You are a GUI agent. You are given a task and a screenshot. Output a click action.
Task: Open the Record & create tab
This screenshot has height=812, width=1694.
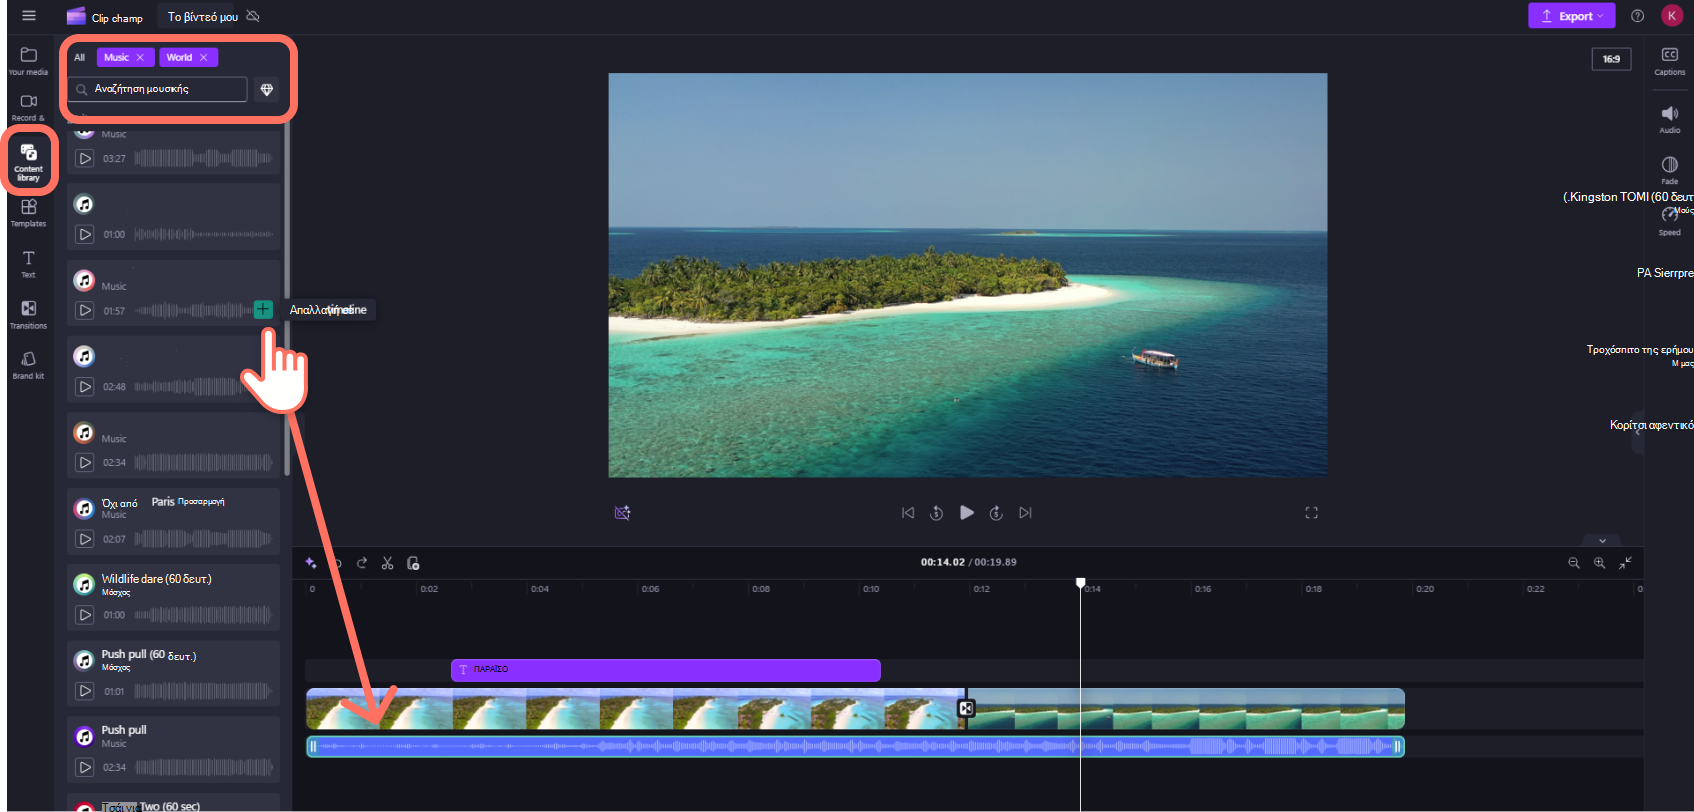29,107
